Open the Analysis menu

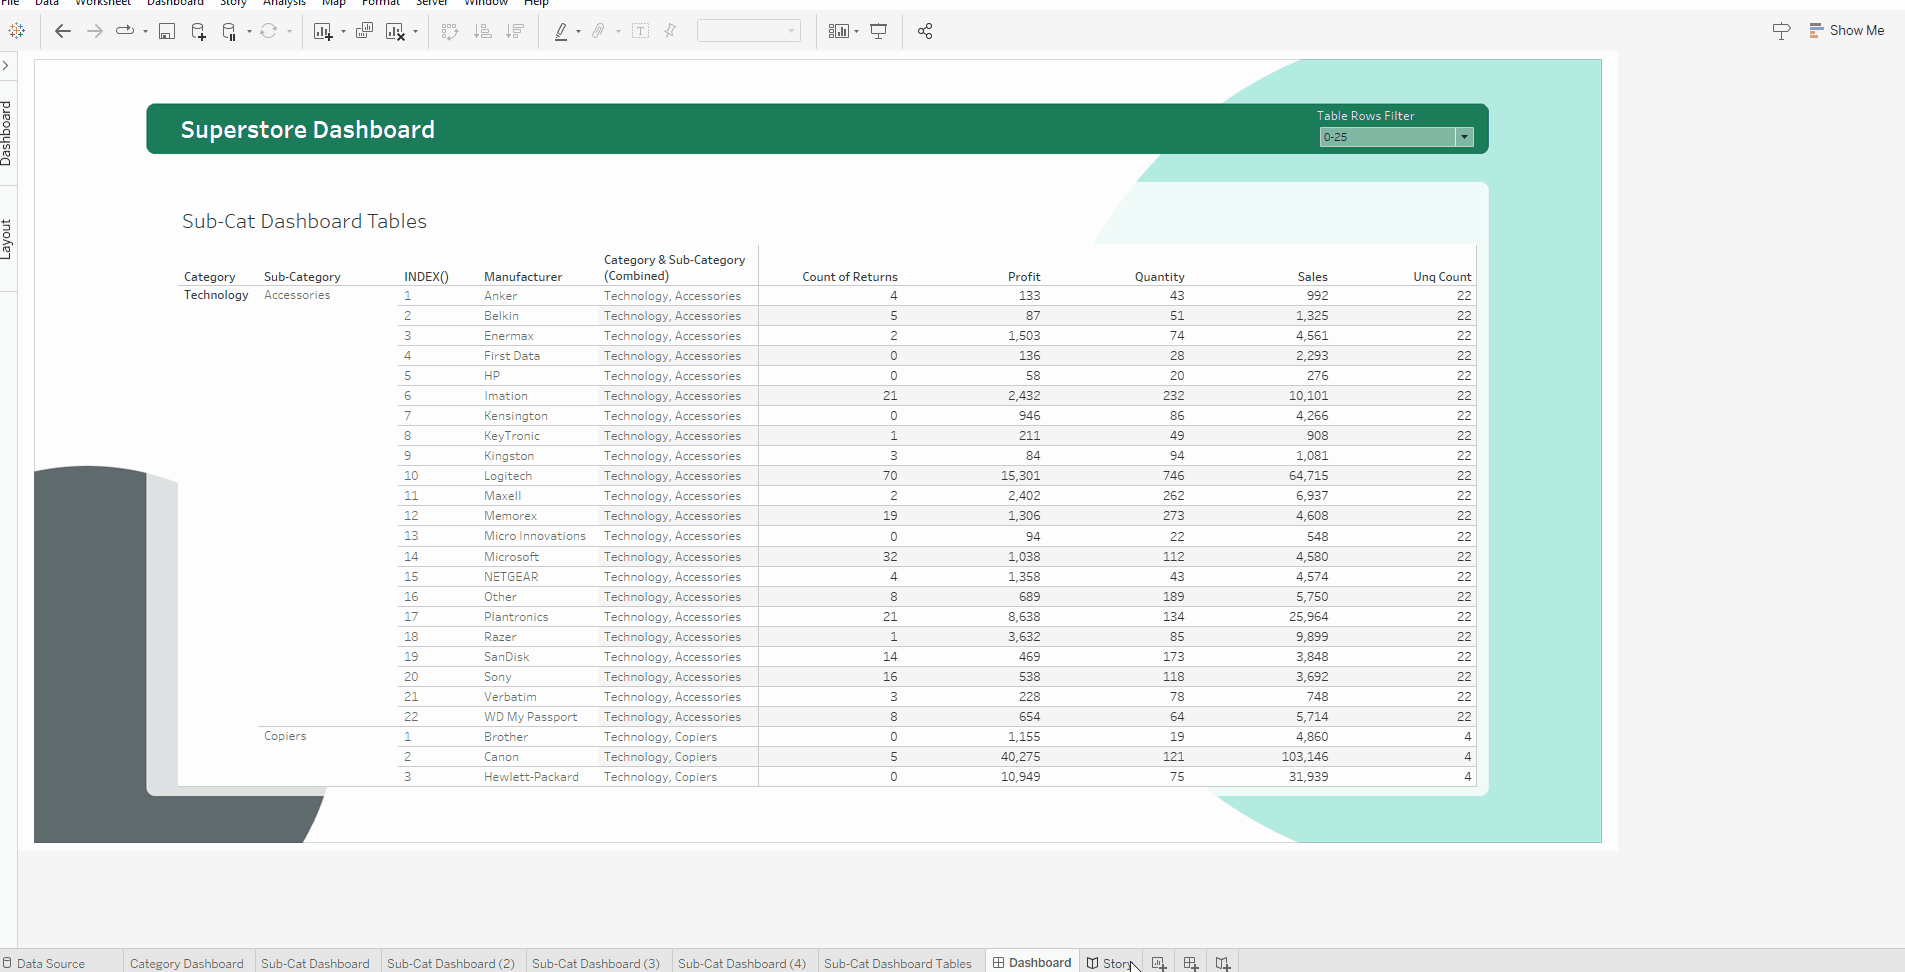point(284,3)
